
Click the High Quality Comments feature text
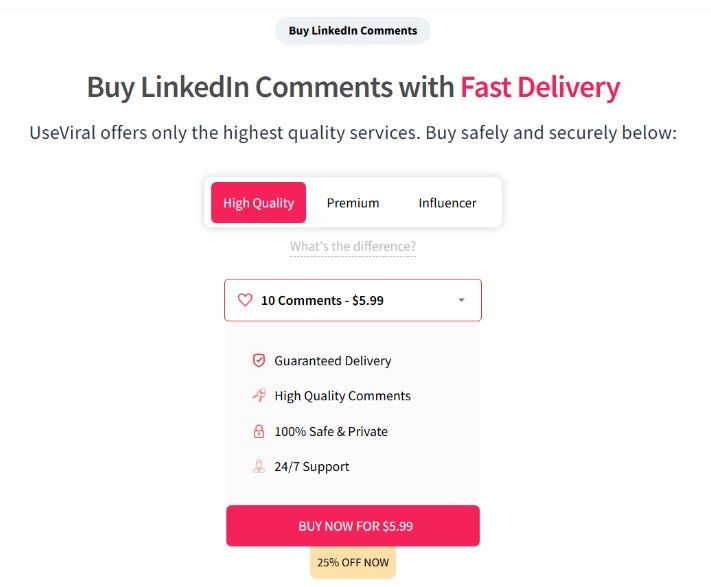tap(342, 396)
